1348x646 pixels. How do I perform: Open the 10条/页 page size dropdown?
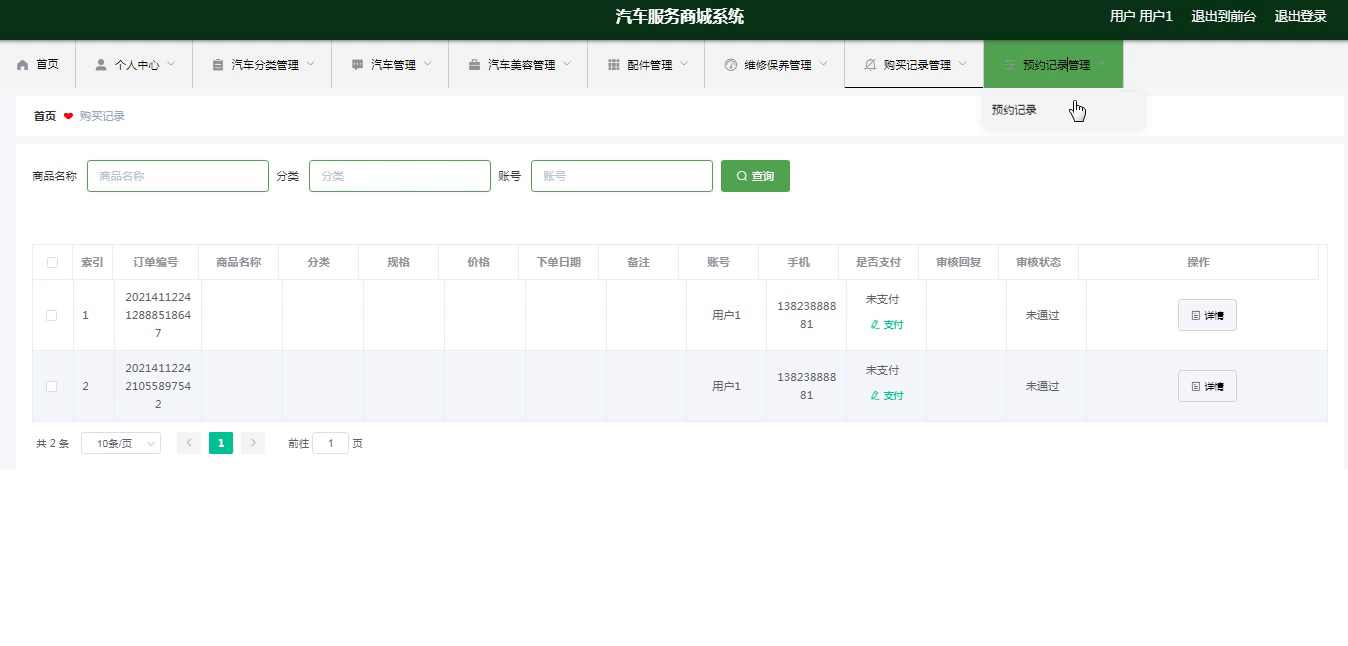pyautogui.click(x=121, y=444)
